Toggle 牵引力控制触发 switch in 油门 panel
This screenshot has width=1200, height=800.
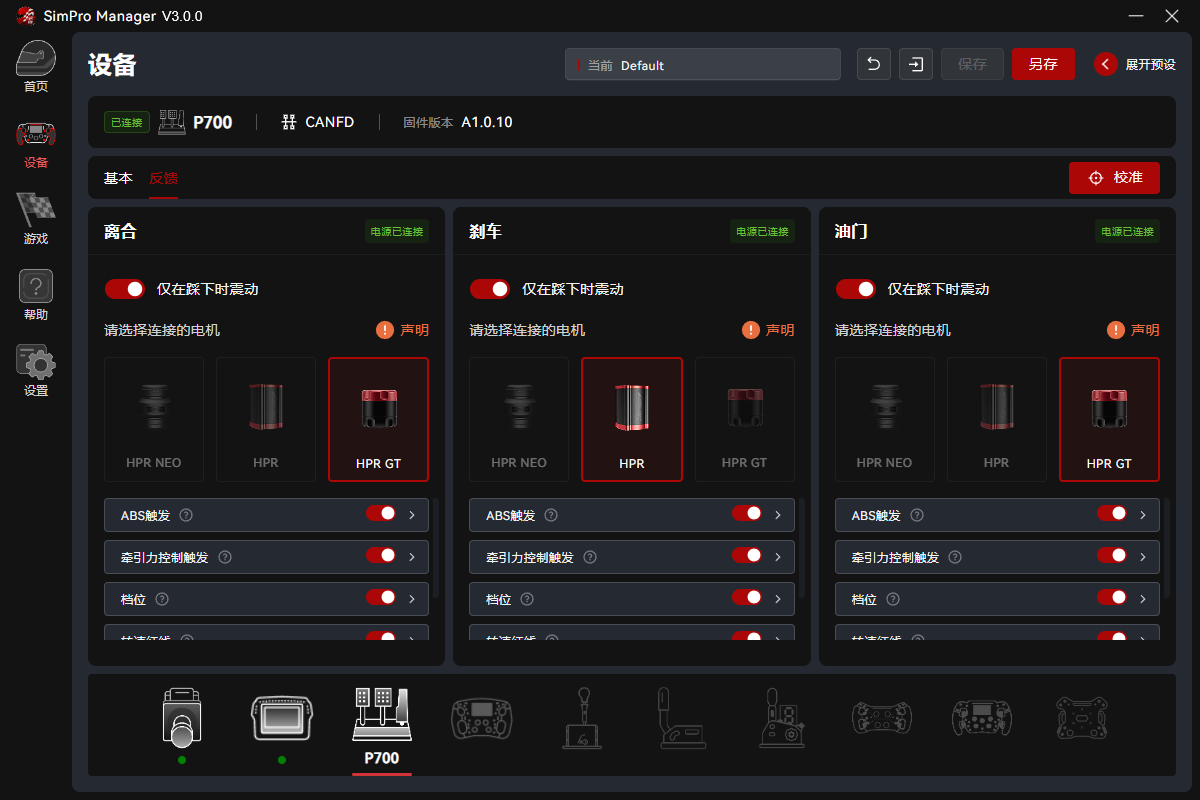[1112, 556]
